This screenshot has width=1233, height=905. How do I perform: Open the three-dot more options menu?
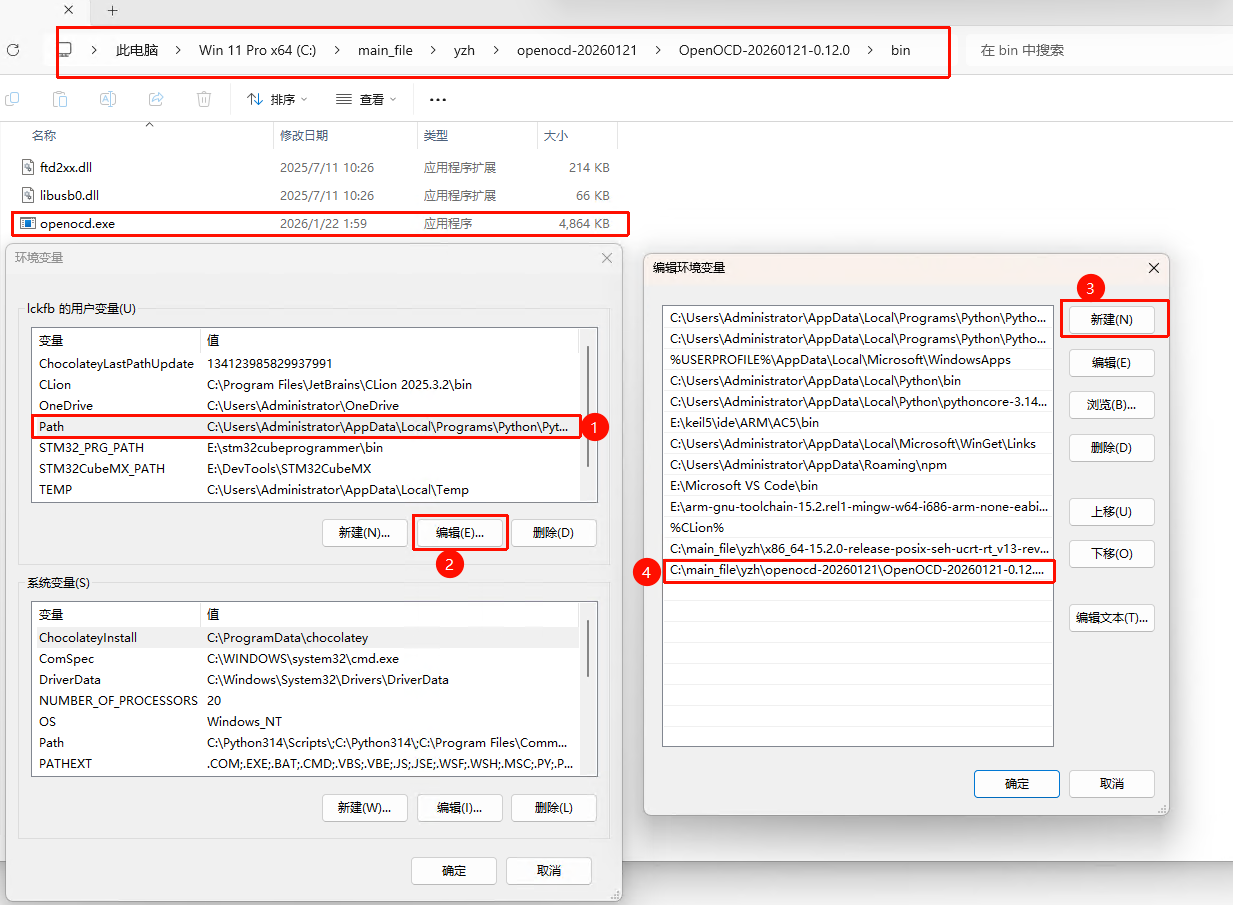437,99
